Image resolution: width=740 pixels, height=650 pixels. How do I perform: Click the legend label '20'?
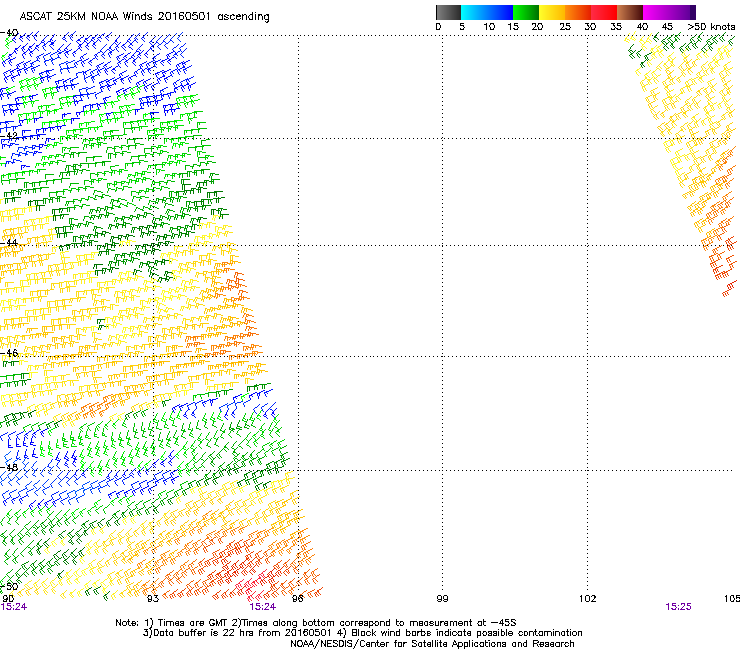pos(537,27)
